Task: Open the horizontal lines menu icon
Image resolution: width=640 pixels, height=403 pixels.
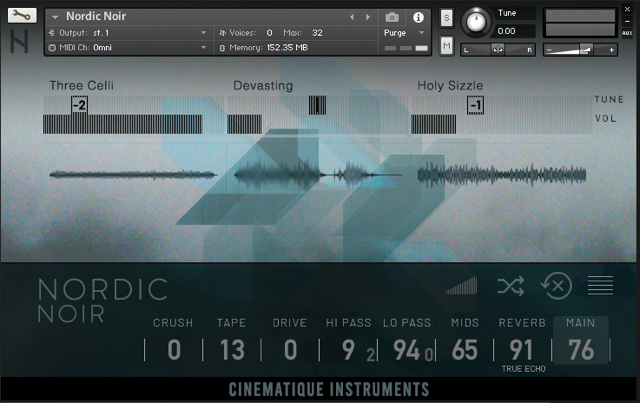Action: [601, 286]
